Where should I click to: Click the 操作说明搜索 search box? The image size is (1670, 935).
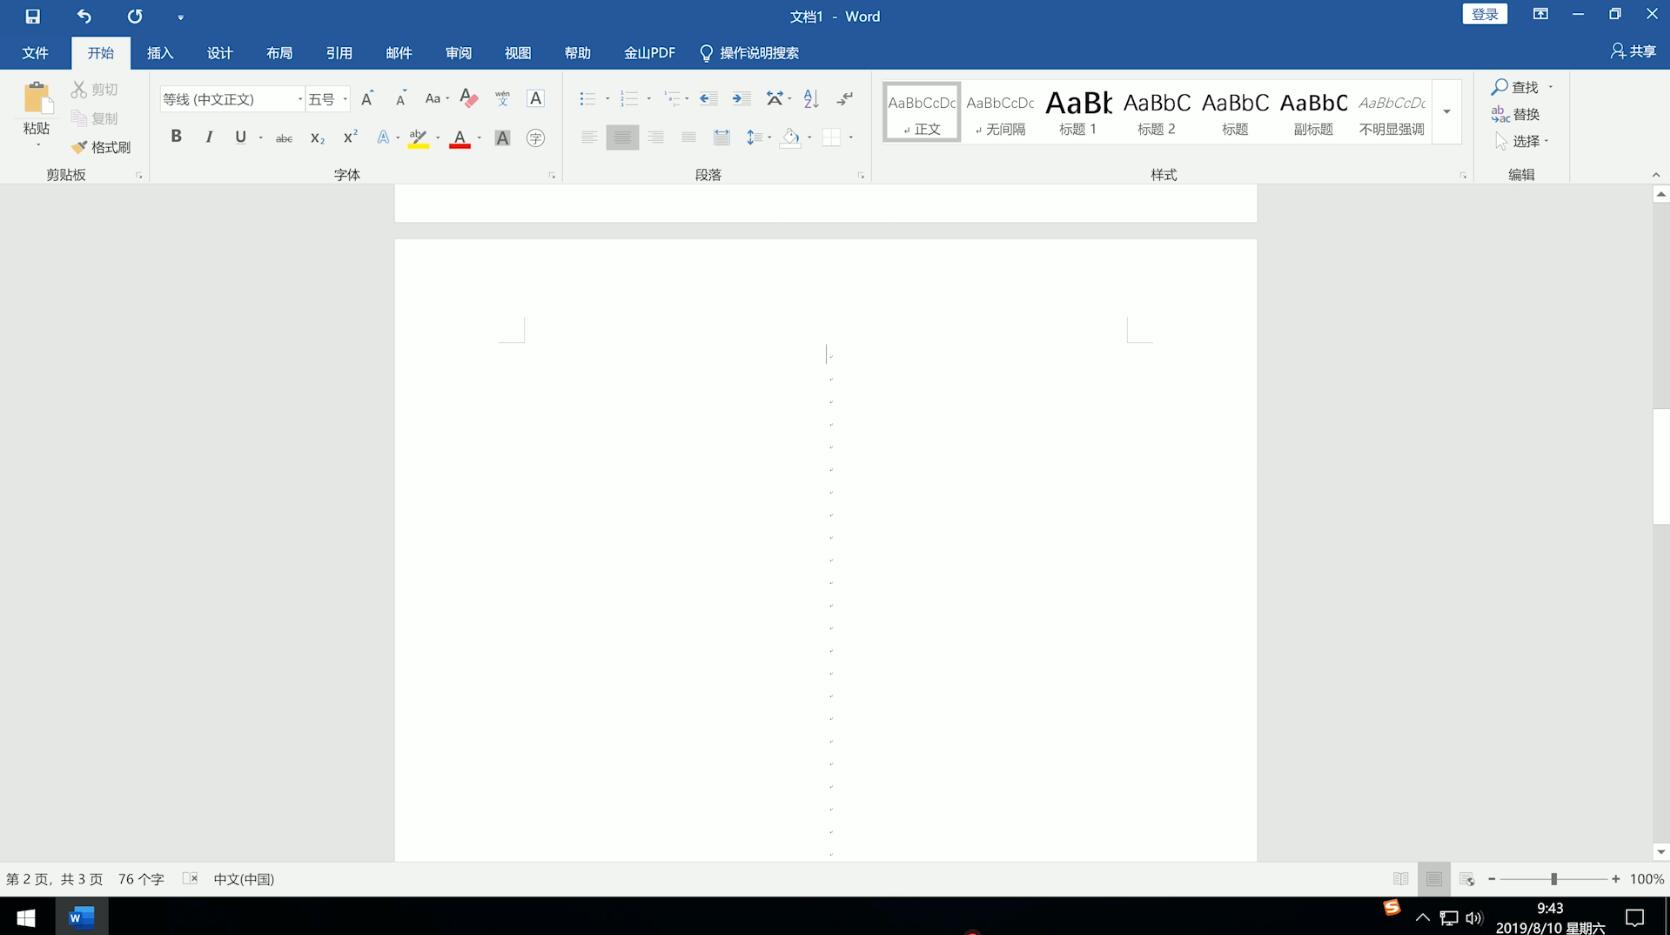pyautogui.click(x=749, y=53)
